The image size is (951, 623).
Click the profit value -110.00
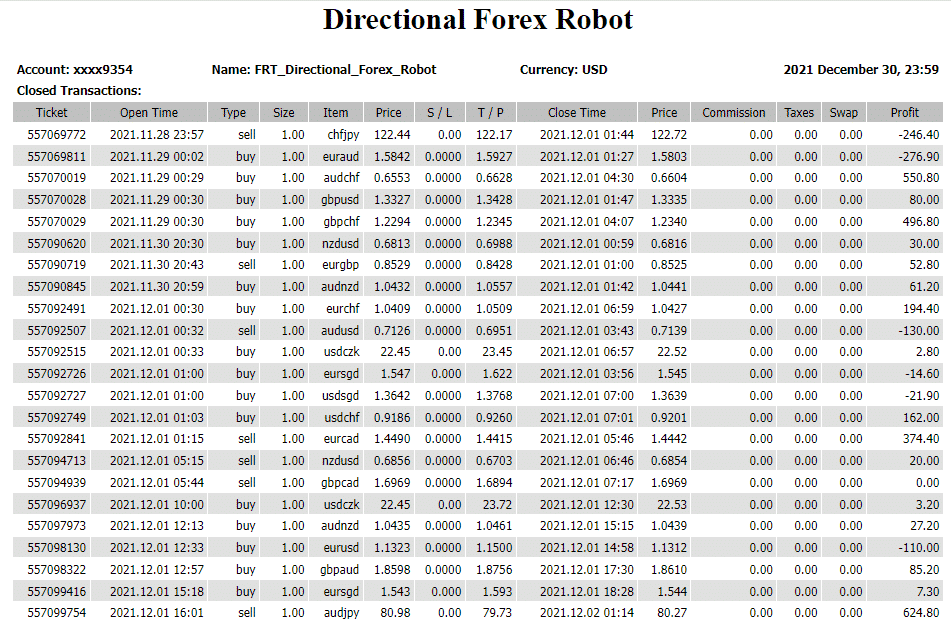pyautogui.click(x=918, y=547)
